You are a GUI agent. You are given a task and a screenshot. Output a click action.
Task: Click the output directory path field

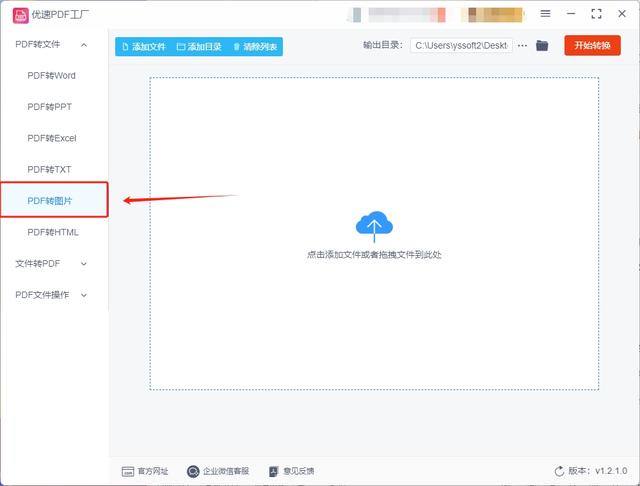[x=461, y=46]
